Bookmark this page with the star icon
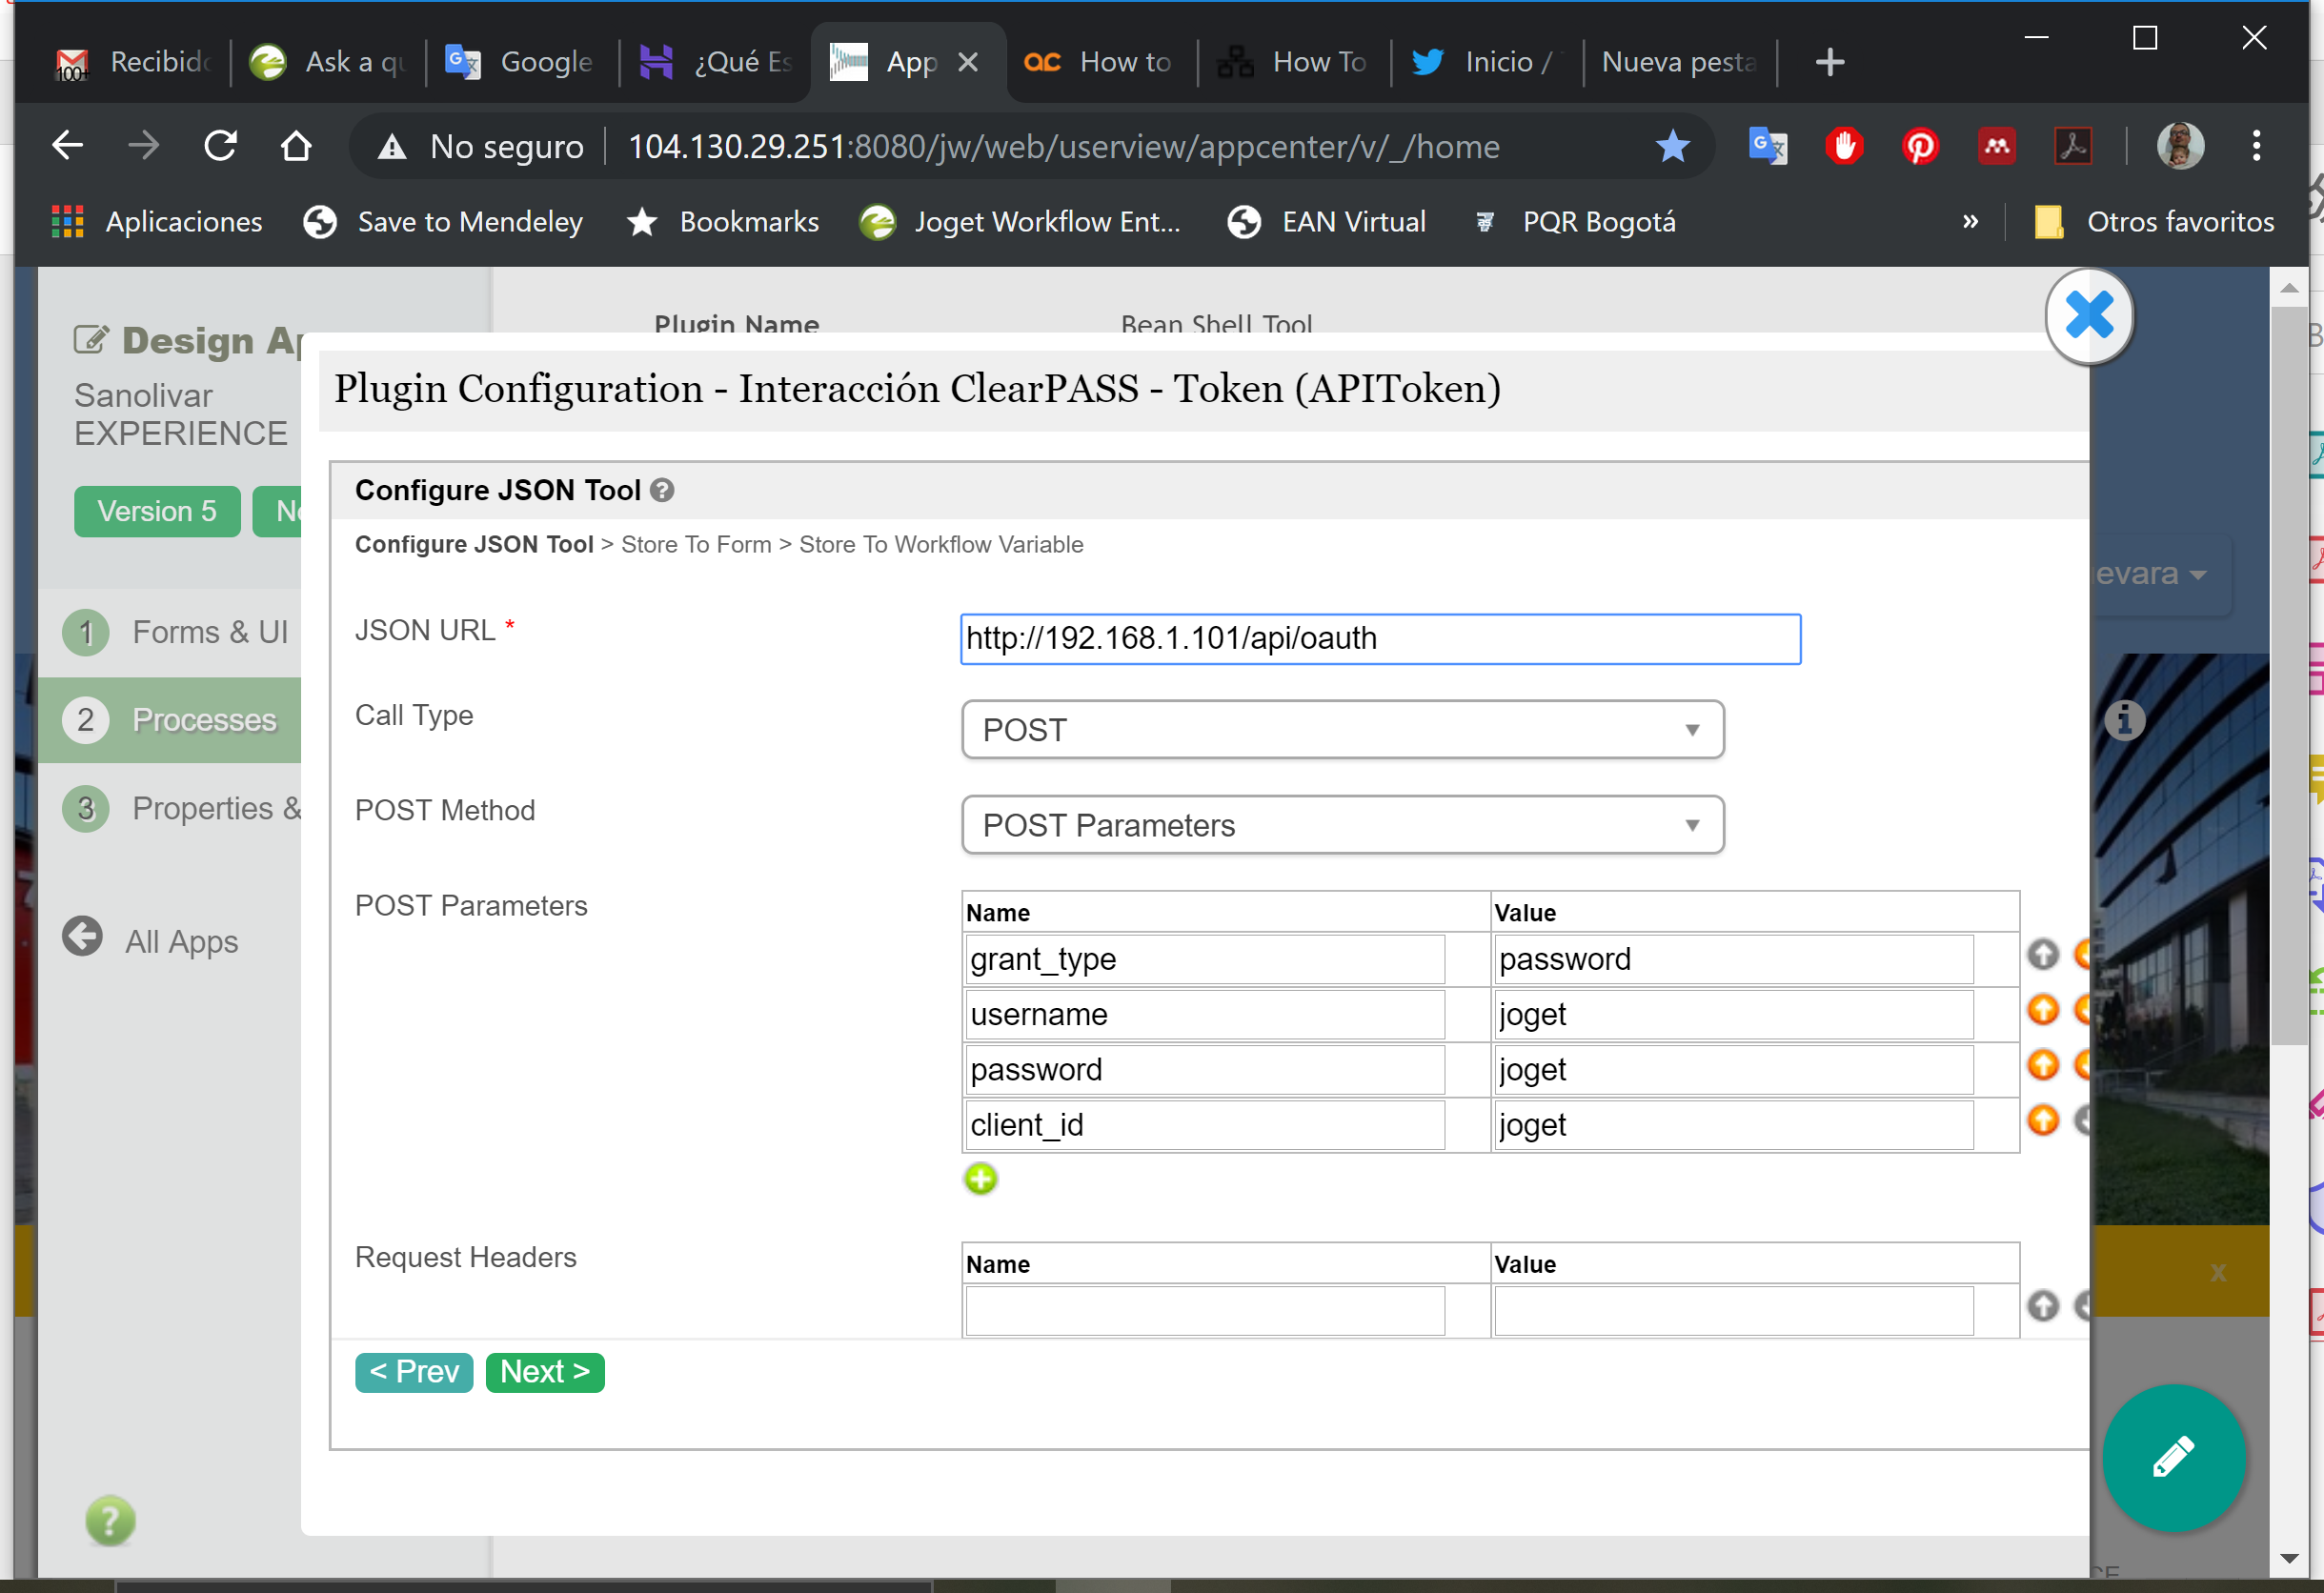This screenshot has height=1593, width=2324. (1672, 147)
